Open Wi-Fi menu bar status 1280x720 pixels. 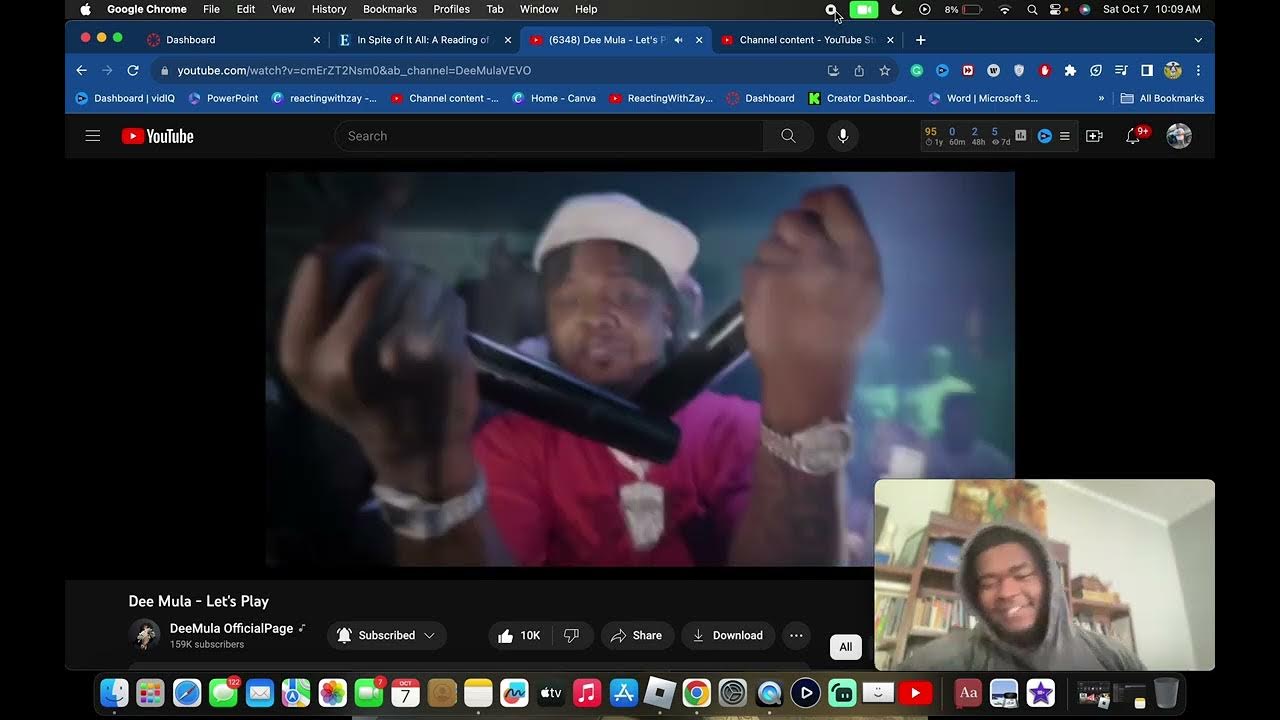[1005, 9]
